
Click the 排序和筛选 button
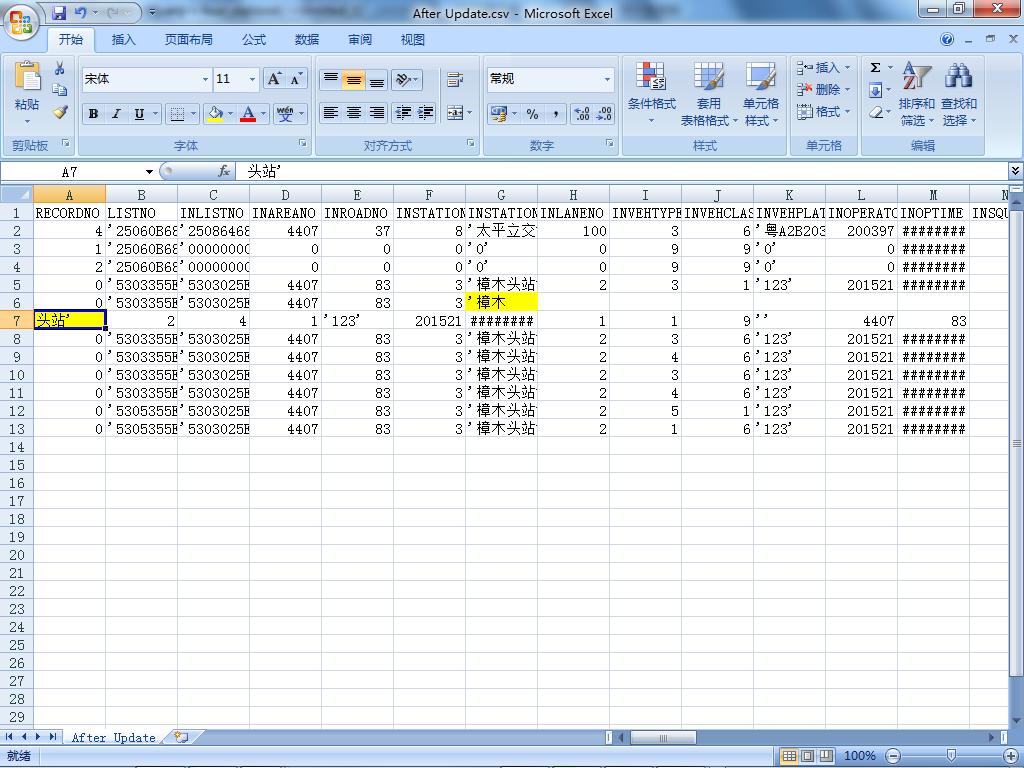click(x=916, y=94)
